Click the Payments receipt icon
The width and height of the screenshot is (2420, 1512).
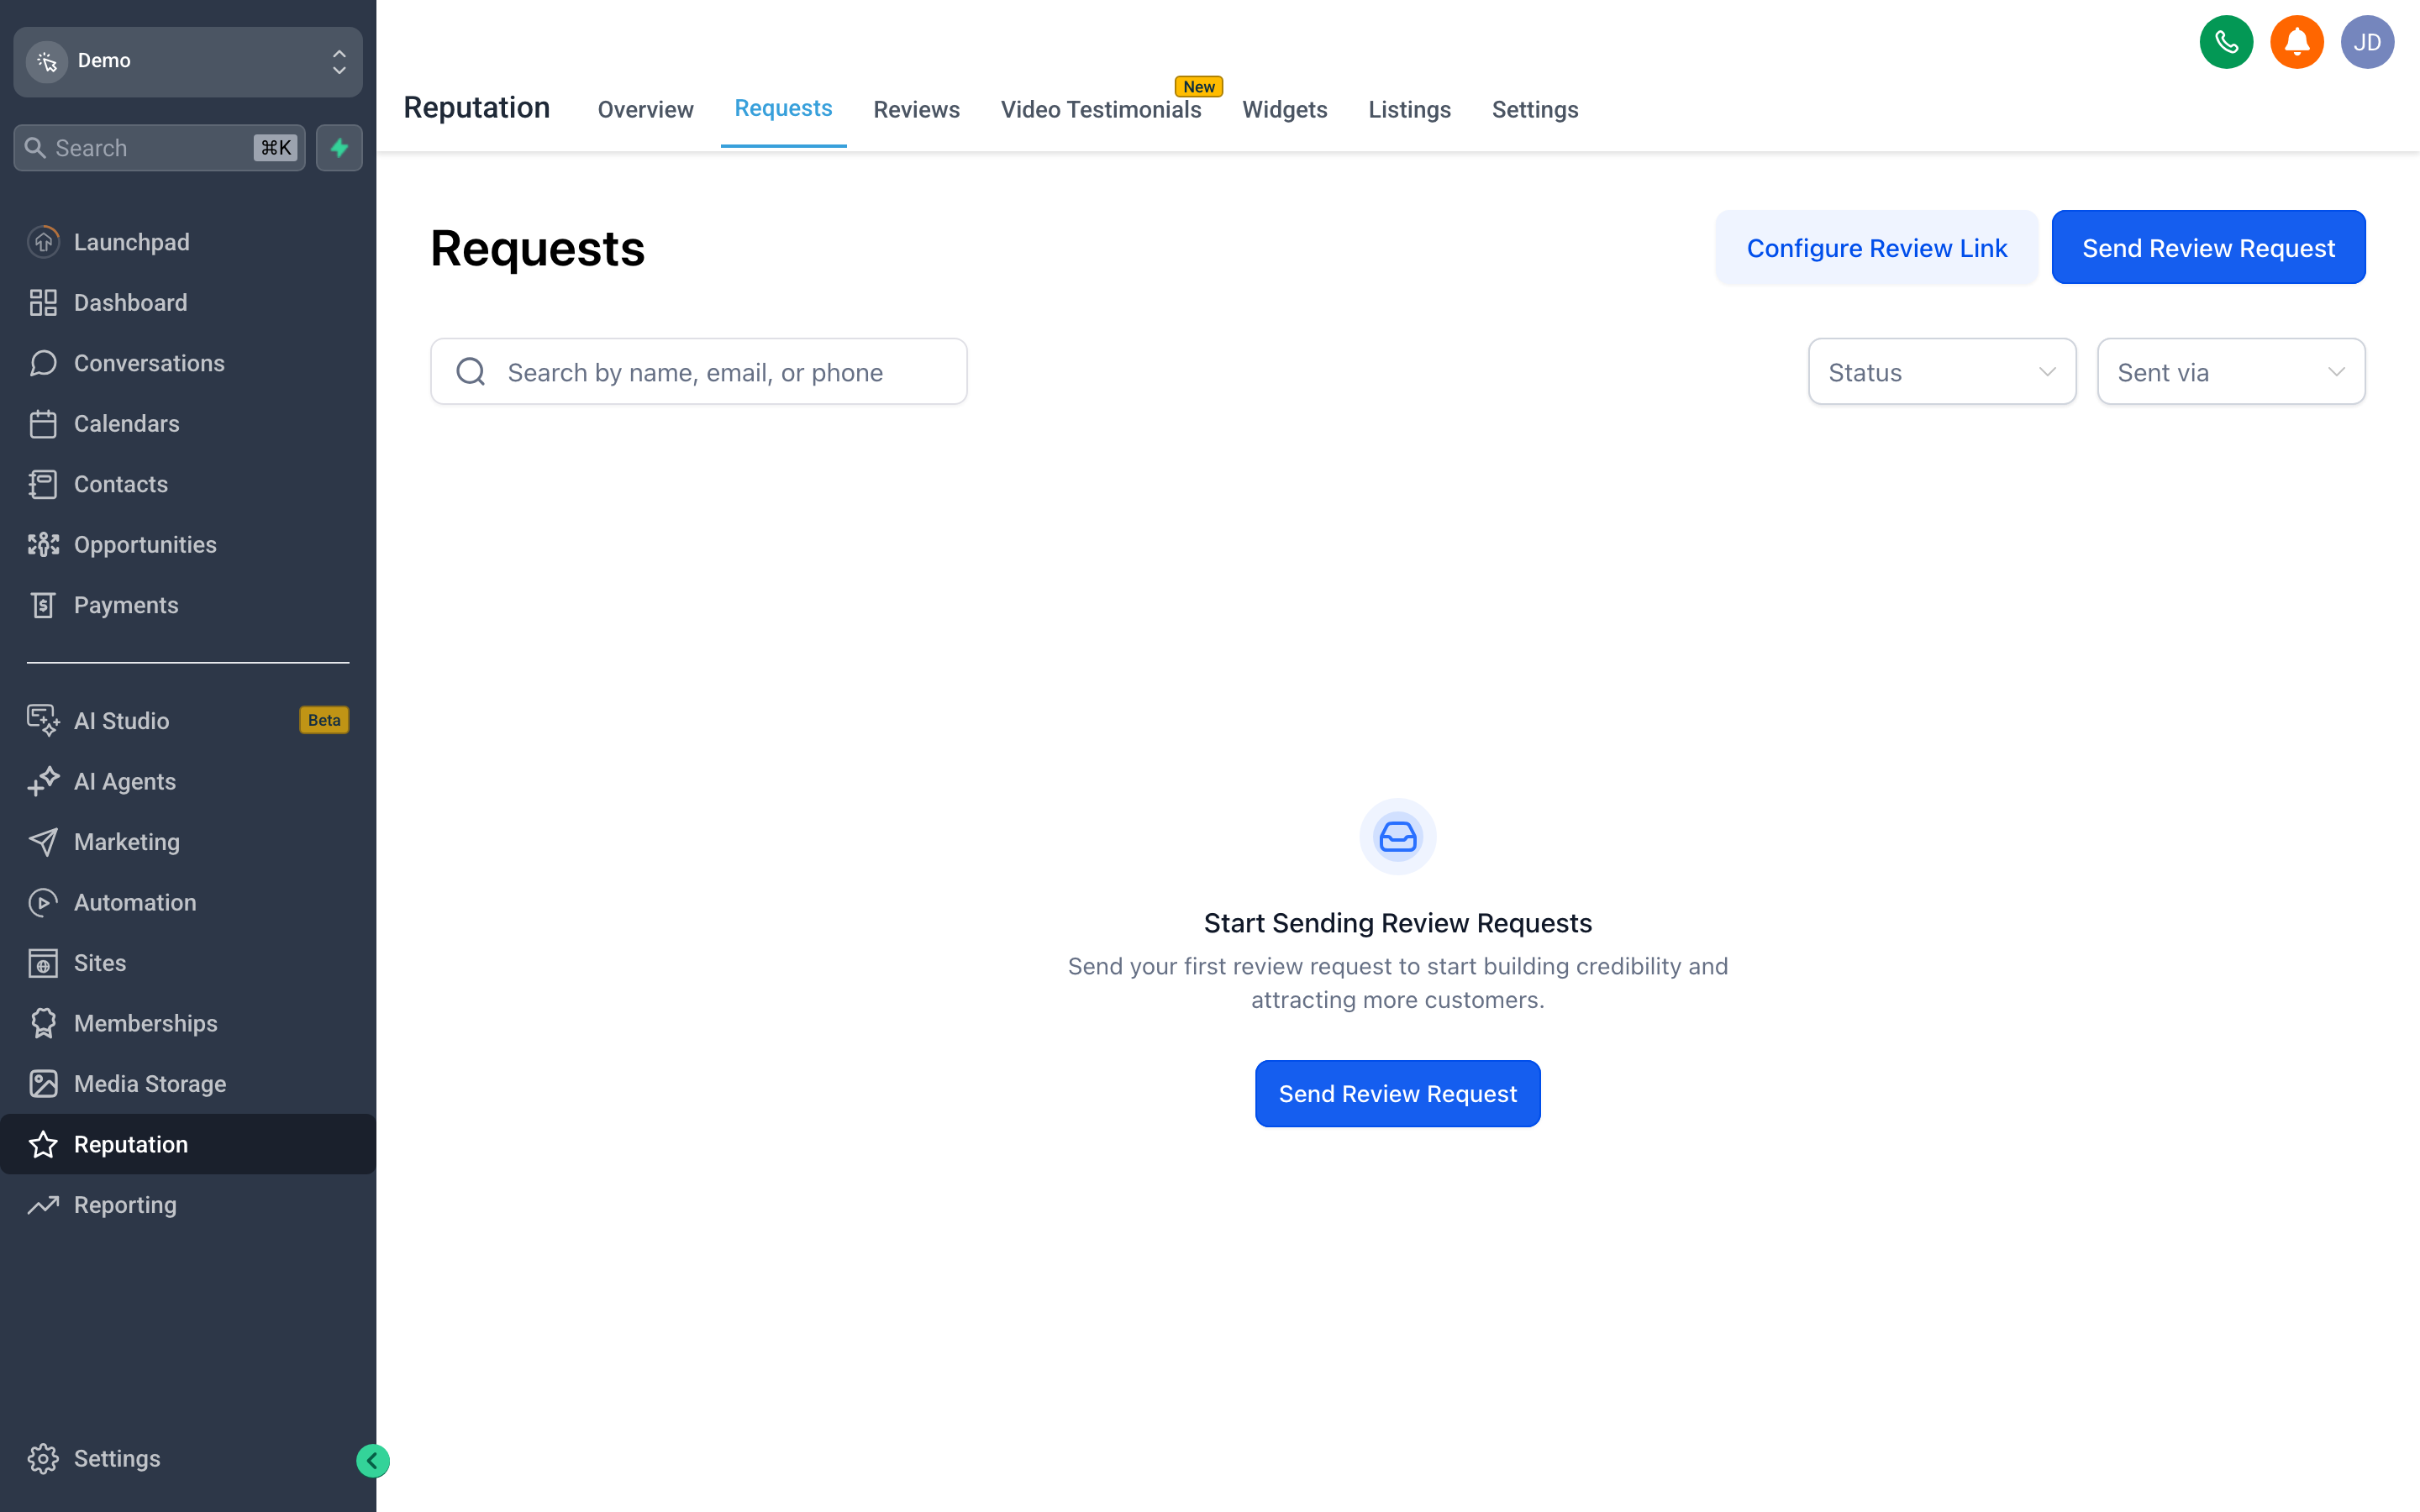coord(43,605)
